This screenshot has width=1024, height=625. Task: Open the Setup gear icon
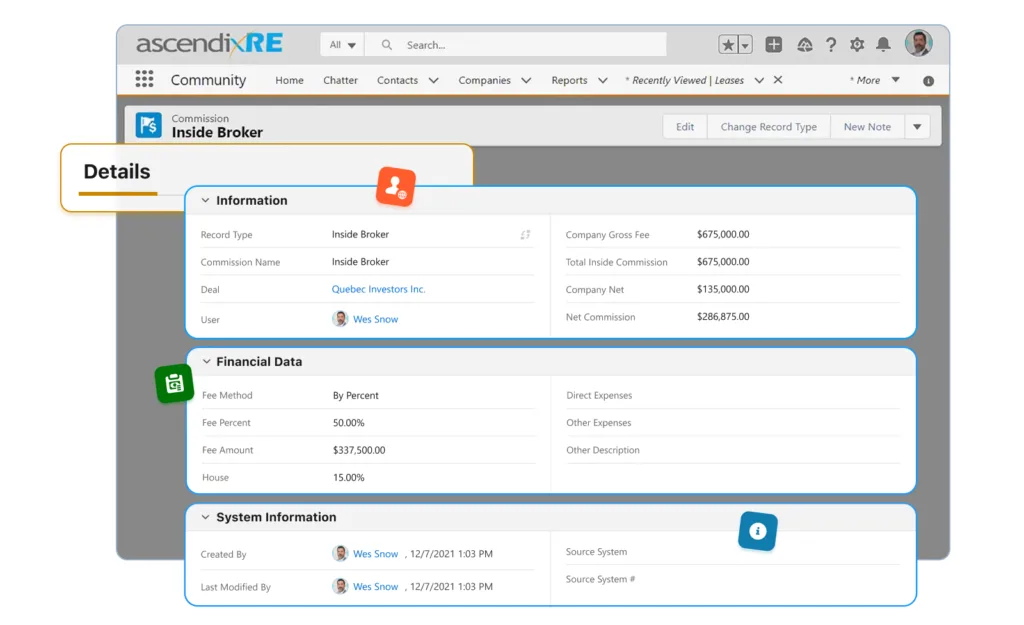pos(857,45)
